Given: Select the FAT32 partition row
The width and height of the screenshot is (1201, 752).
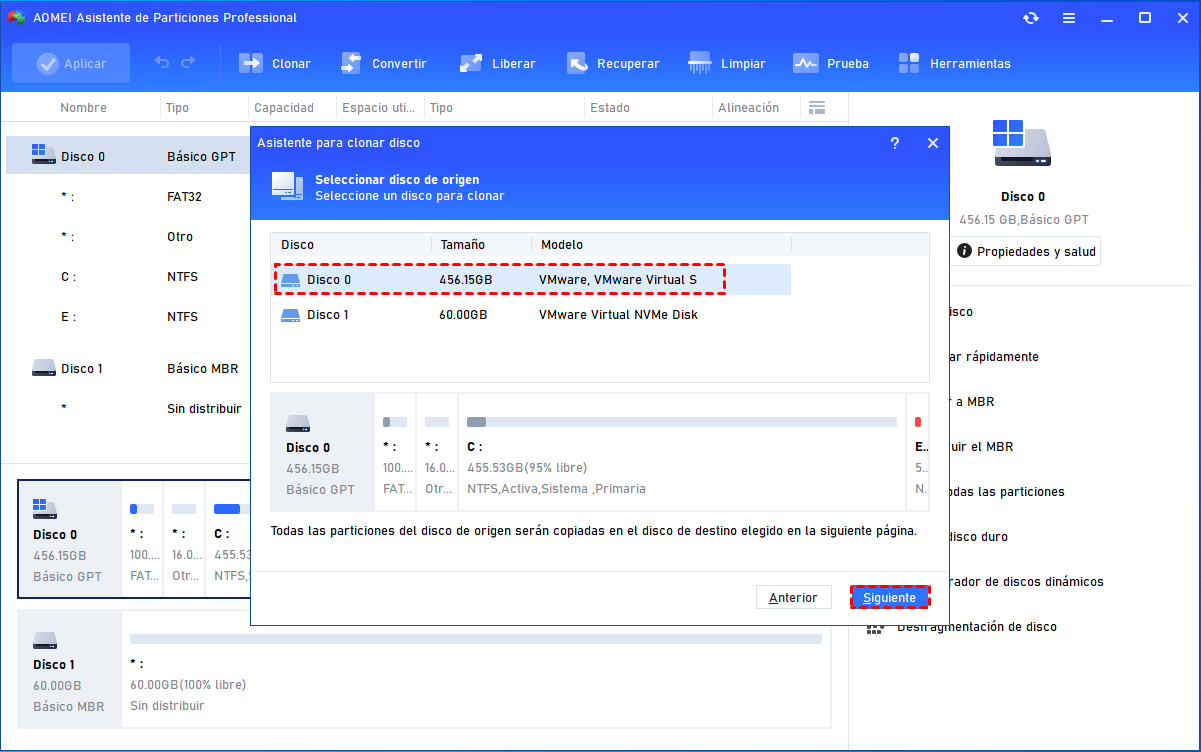Looking at the screenshot, I should [x=128, y=197].
